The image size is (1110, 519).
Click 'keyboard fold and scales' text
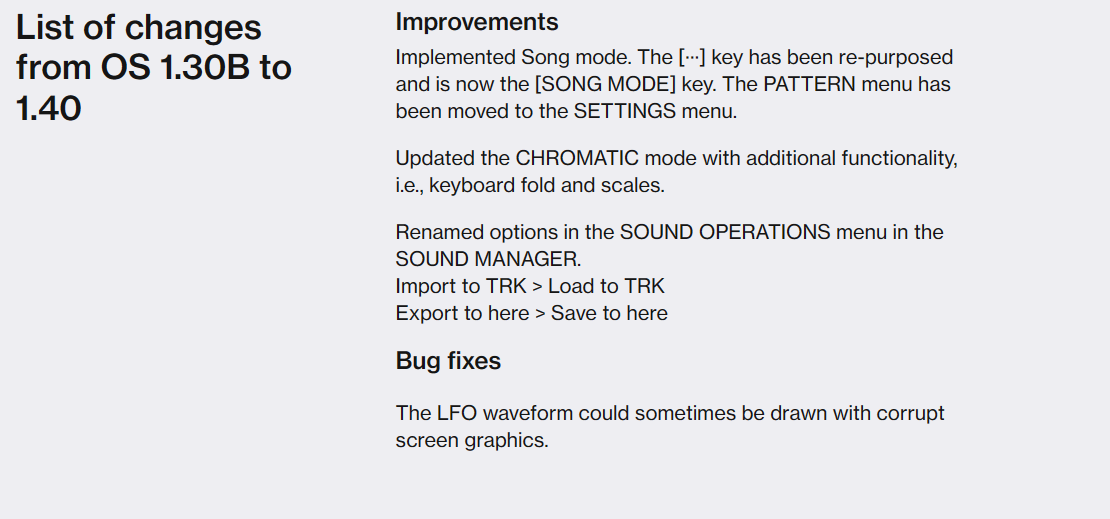547,186
